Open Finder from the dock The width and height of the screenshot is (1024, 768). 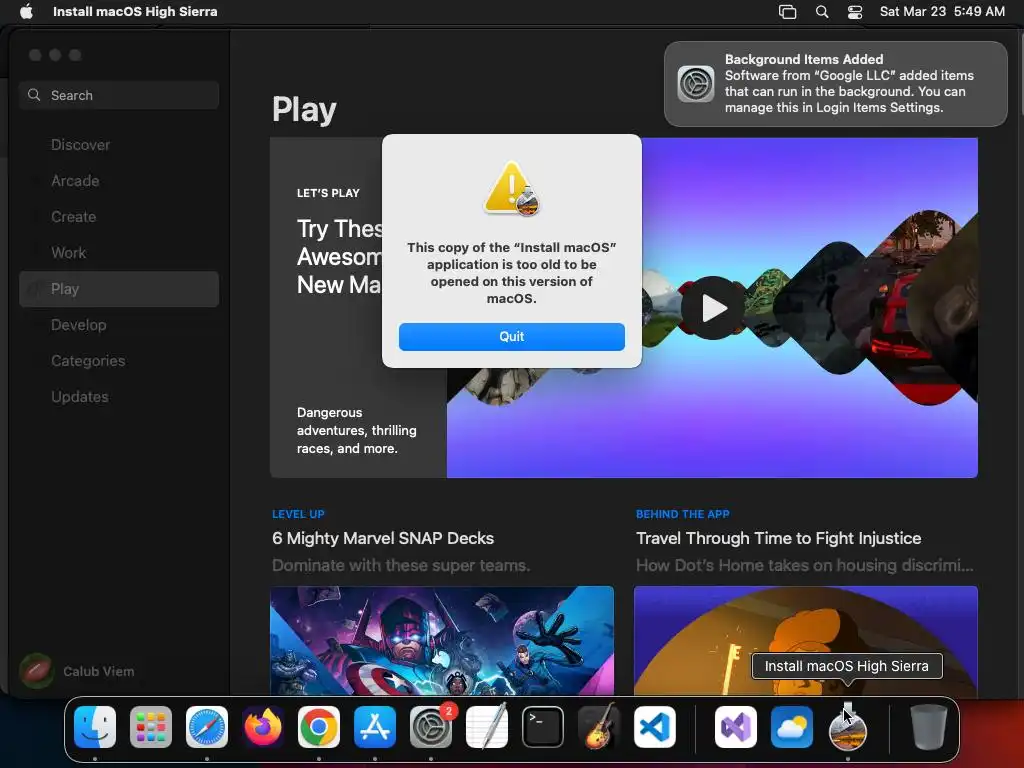[95, 727]
